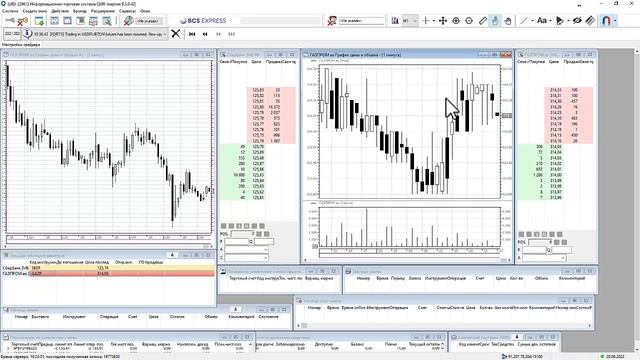Select the shapes drawing tool
640x360 pixels.
tap(560, 20)
